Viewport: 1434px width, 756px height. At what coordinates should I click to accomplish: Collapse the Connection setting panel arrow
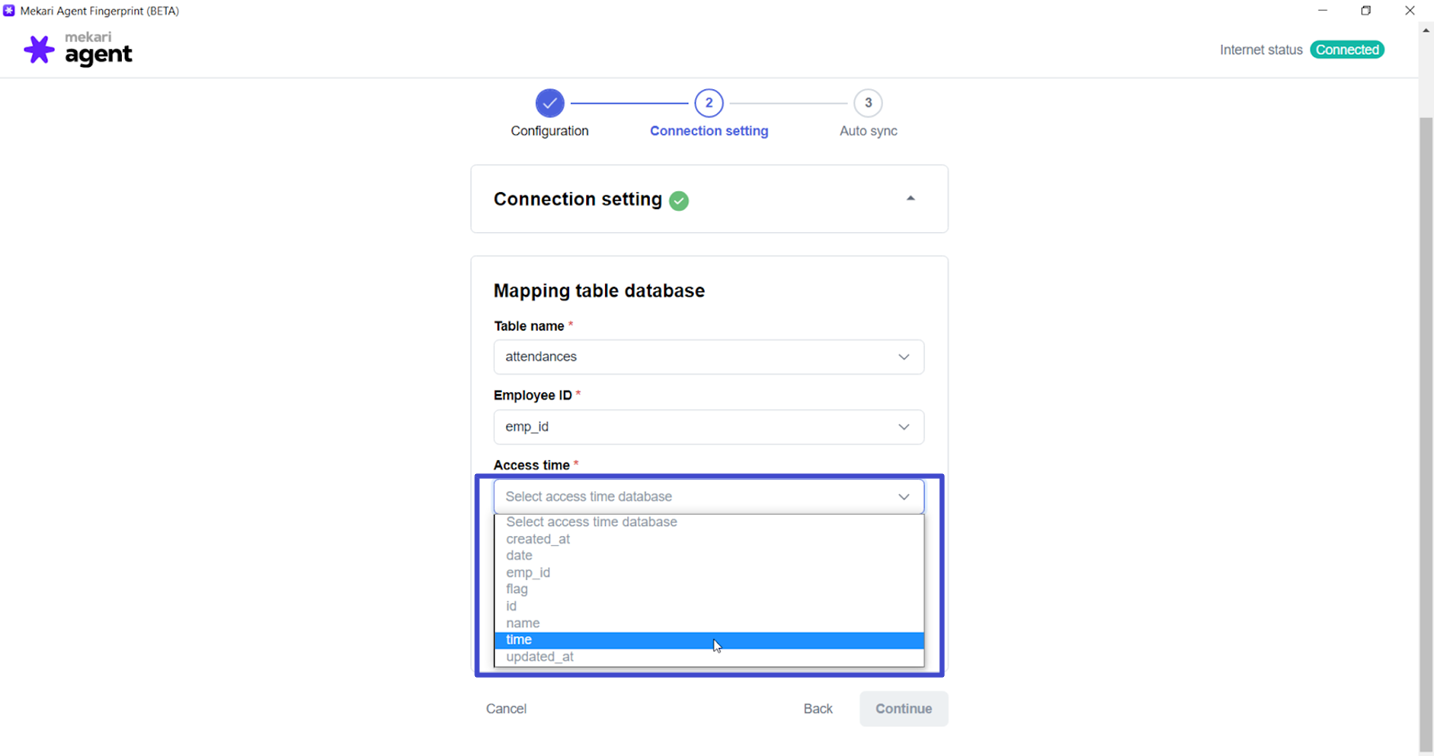click(x=910, y=199)
